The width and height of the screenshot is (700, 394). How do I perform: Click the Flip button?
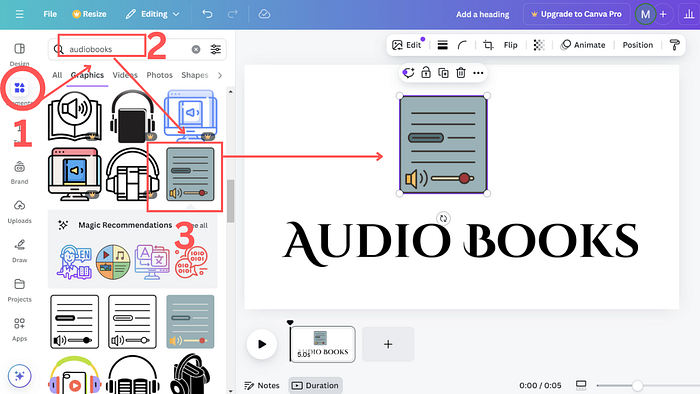[510, 45]
